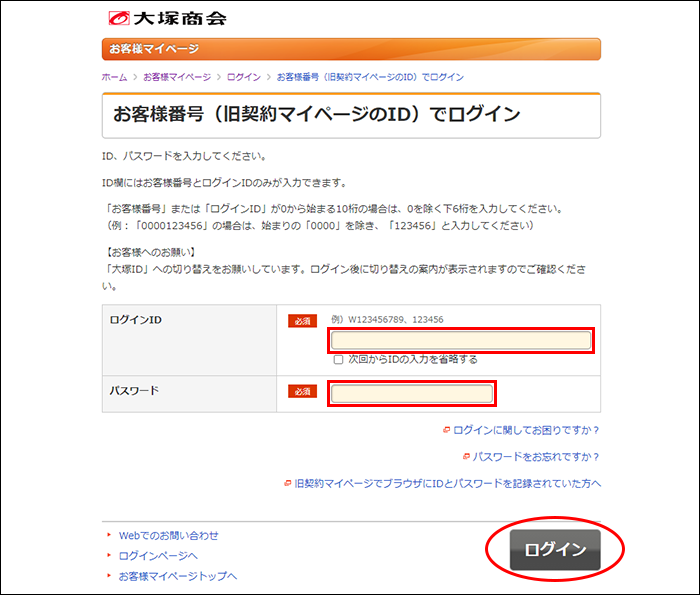
Task: Go to お客様マイページトップへ link
Action: [x=177, y=576]
